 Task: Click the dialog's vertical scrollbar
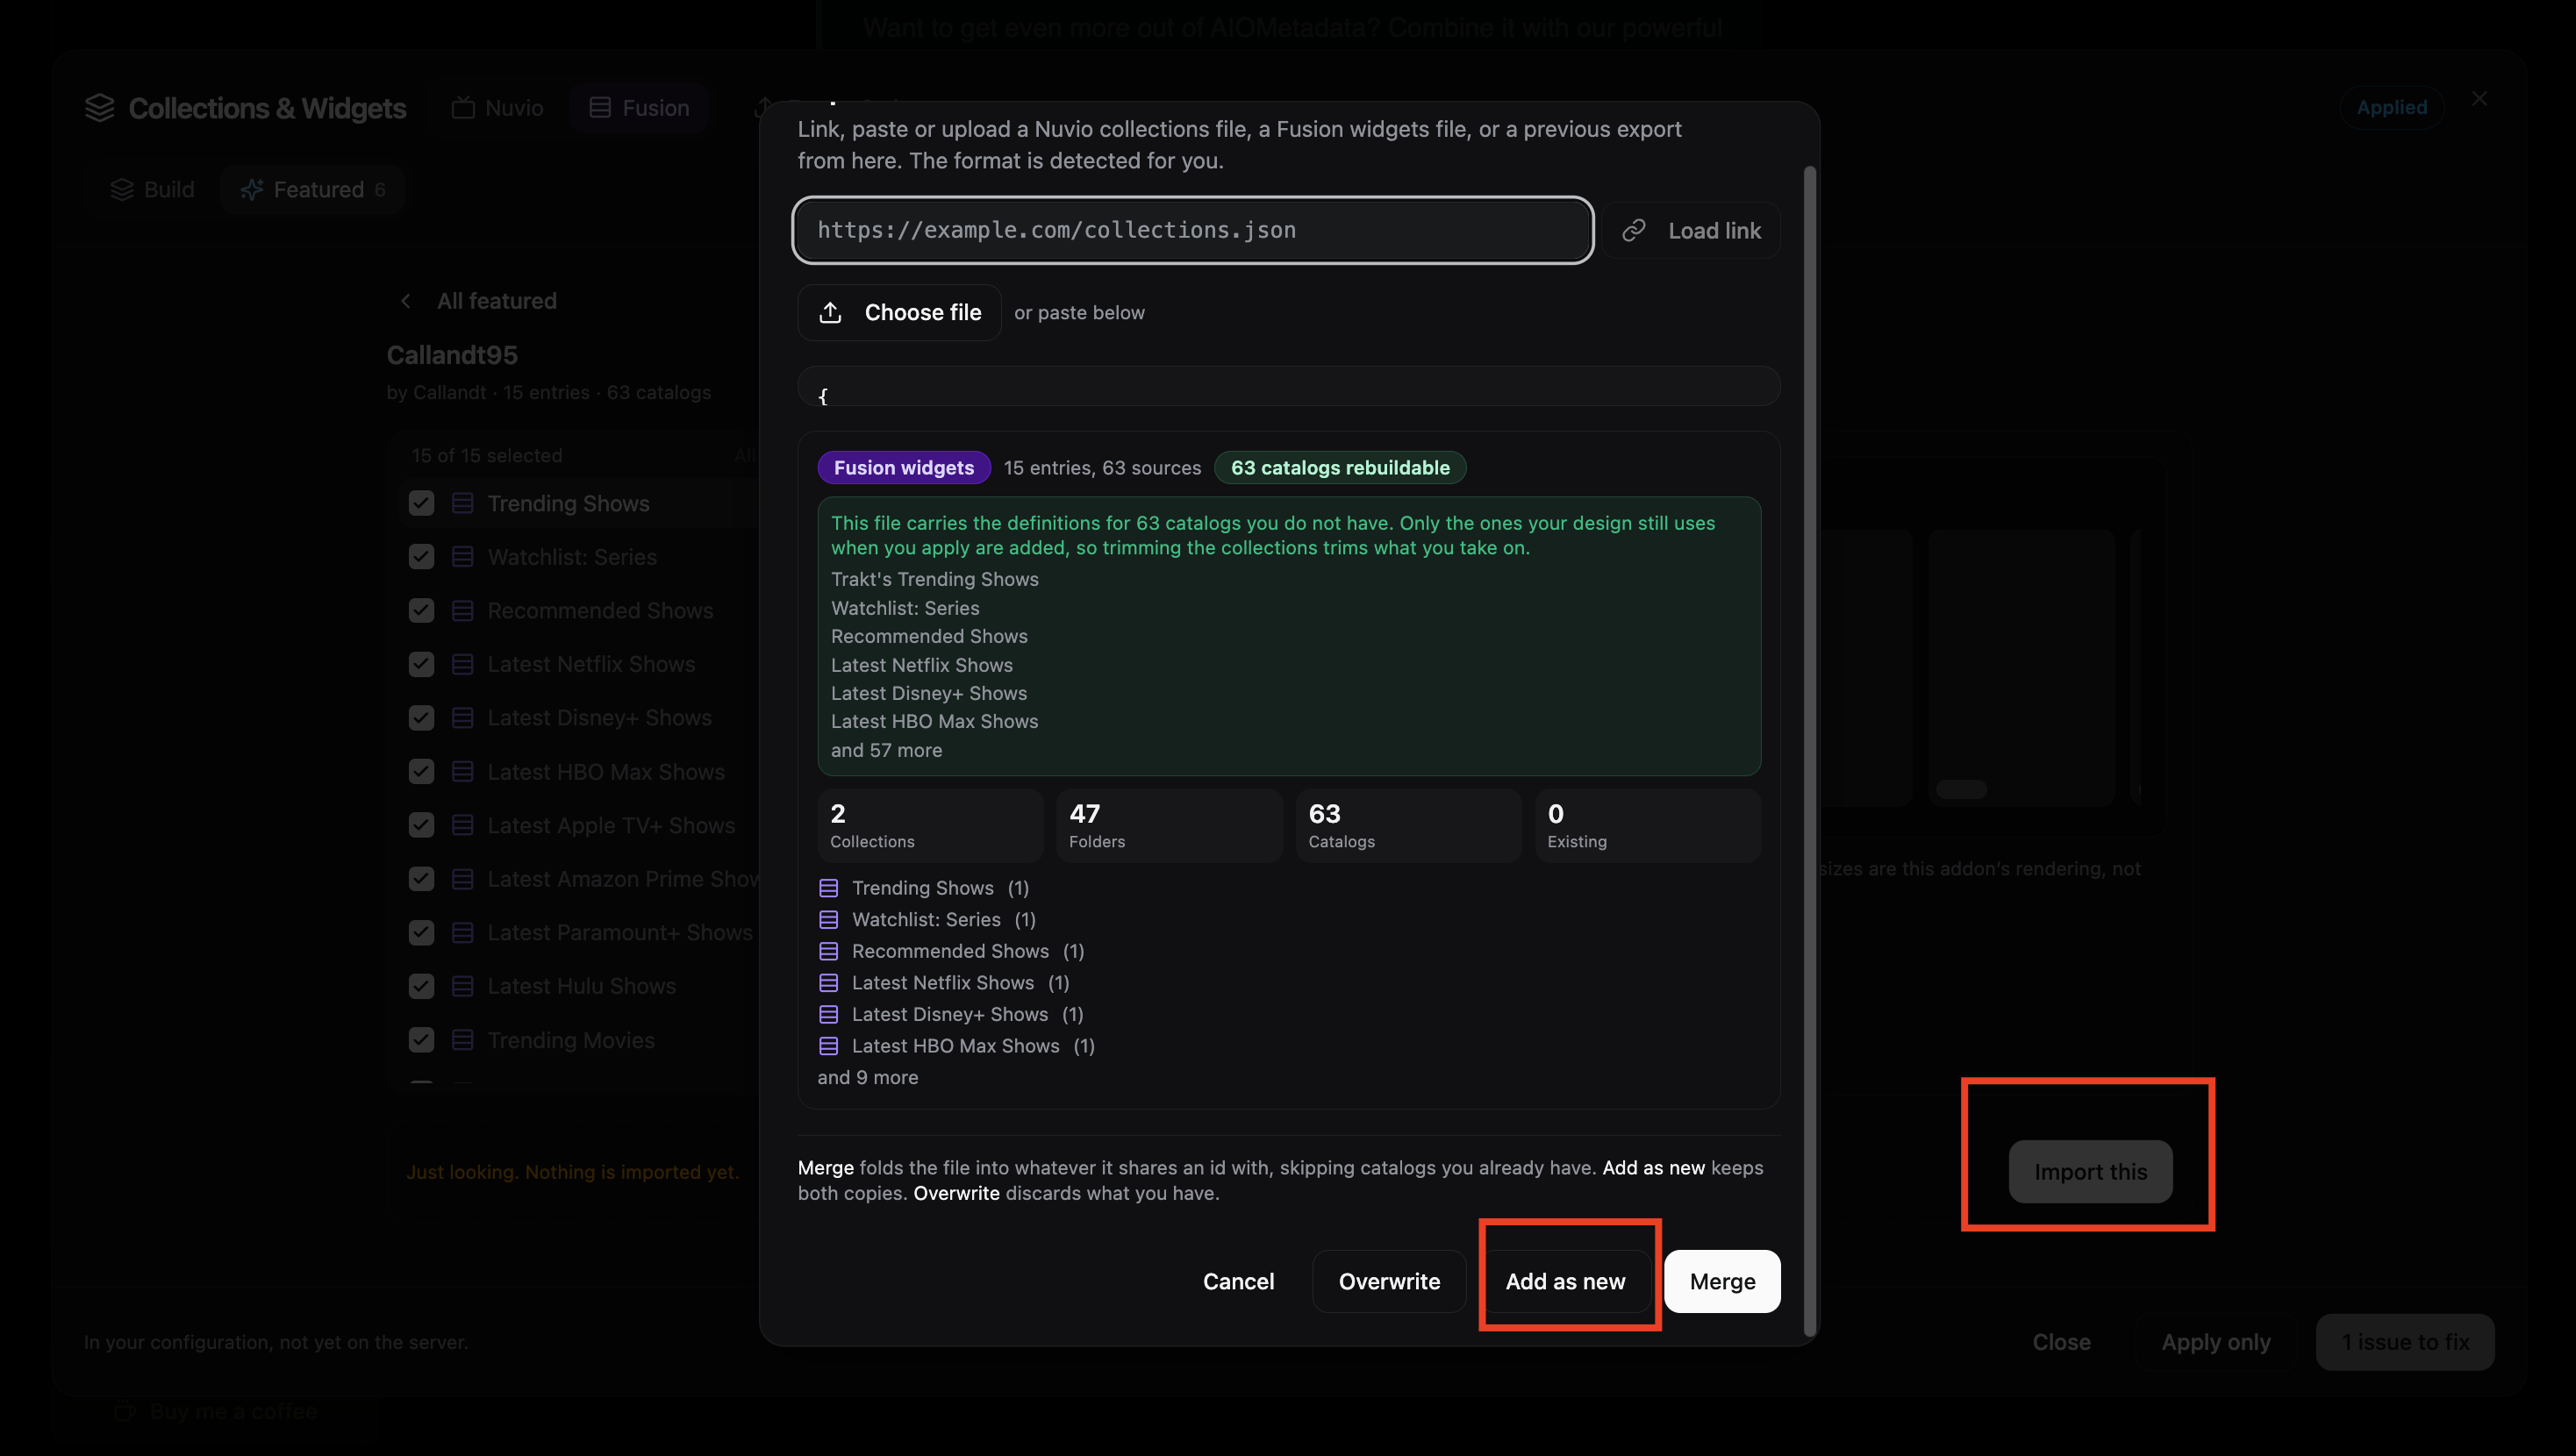(x=1808, y=750)
